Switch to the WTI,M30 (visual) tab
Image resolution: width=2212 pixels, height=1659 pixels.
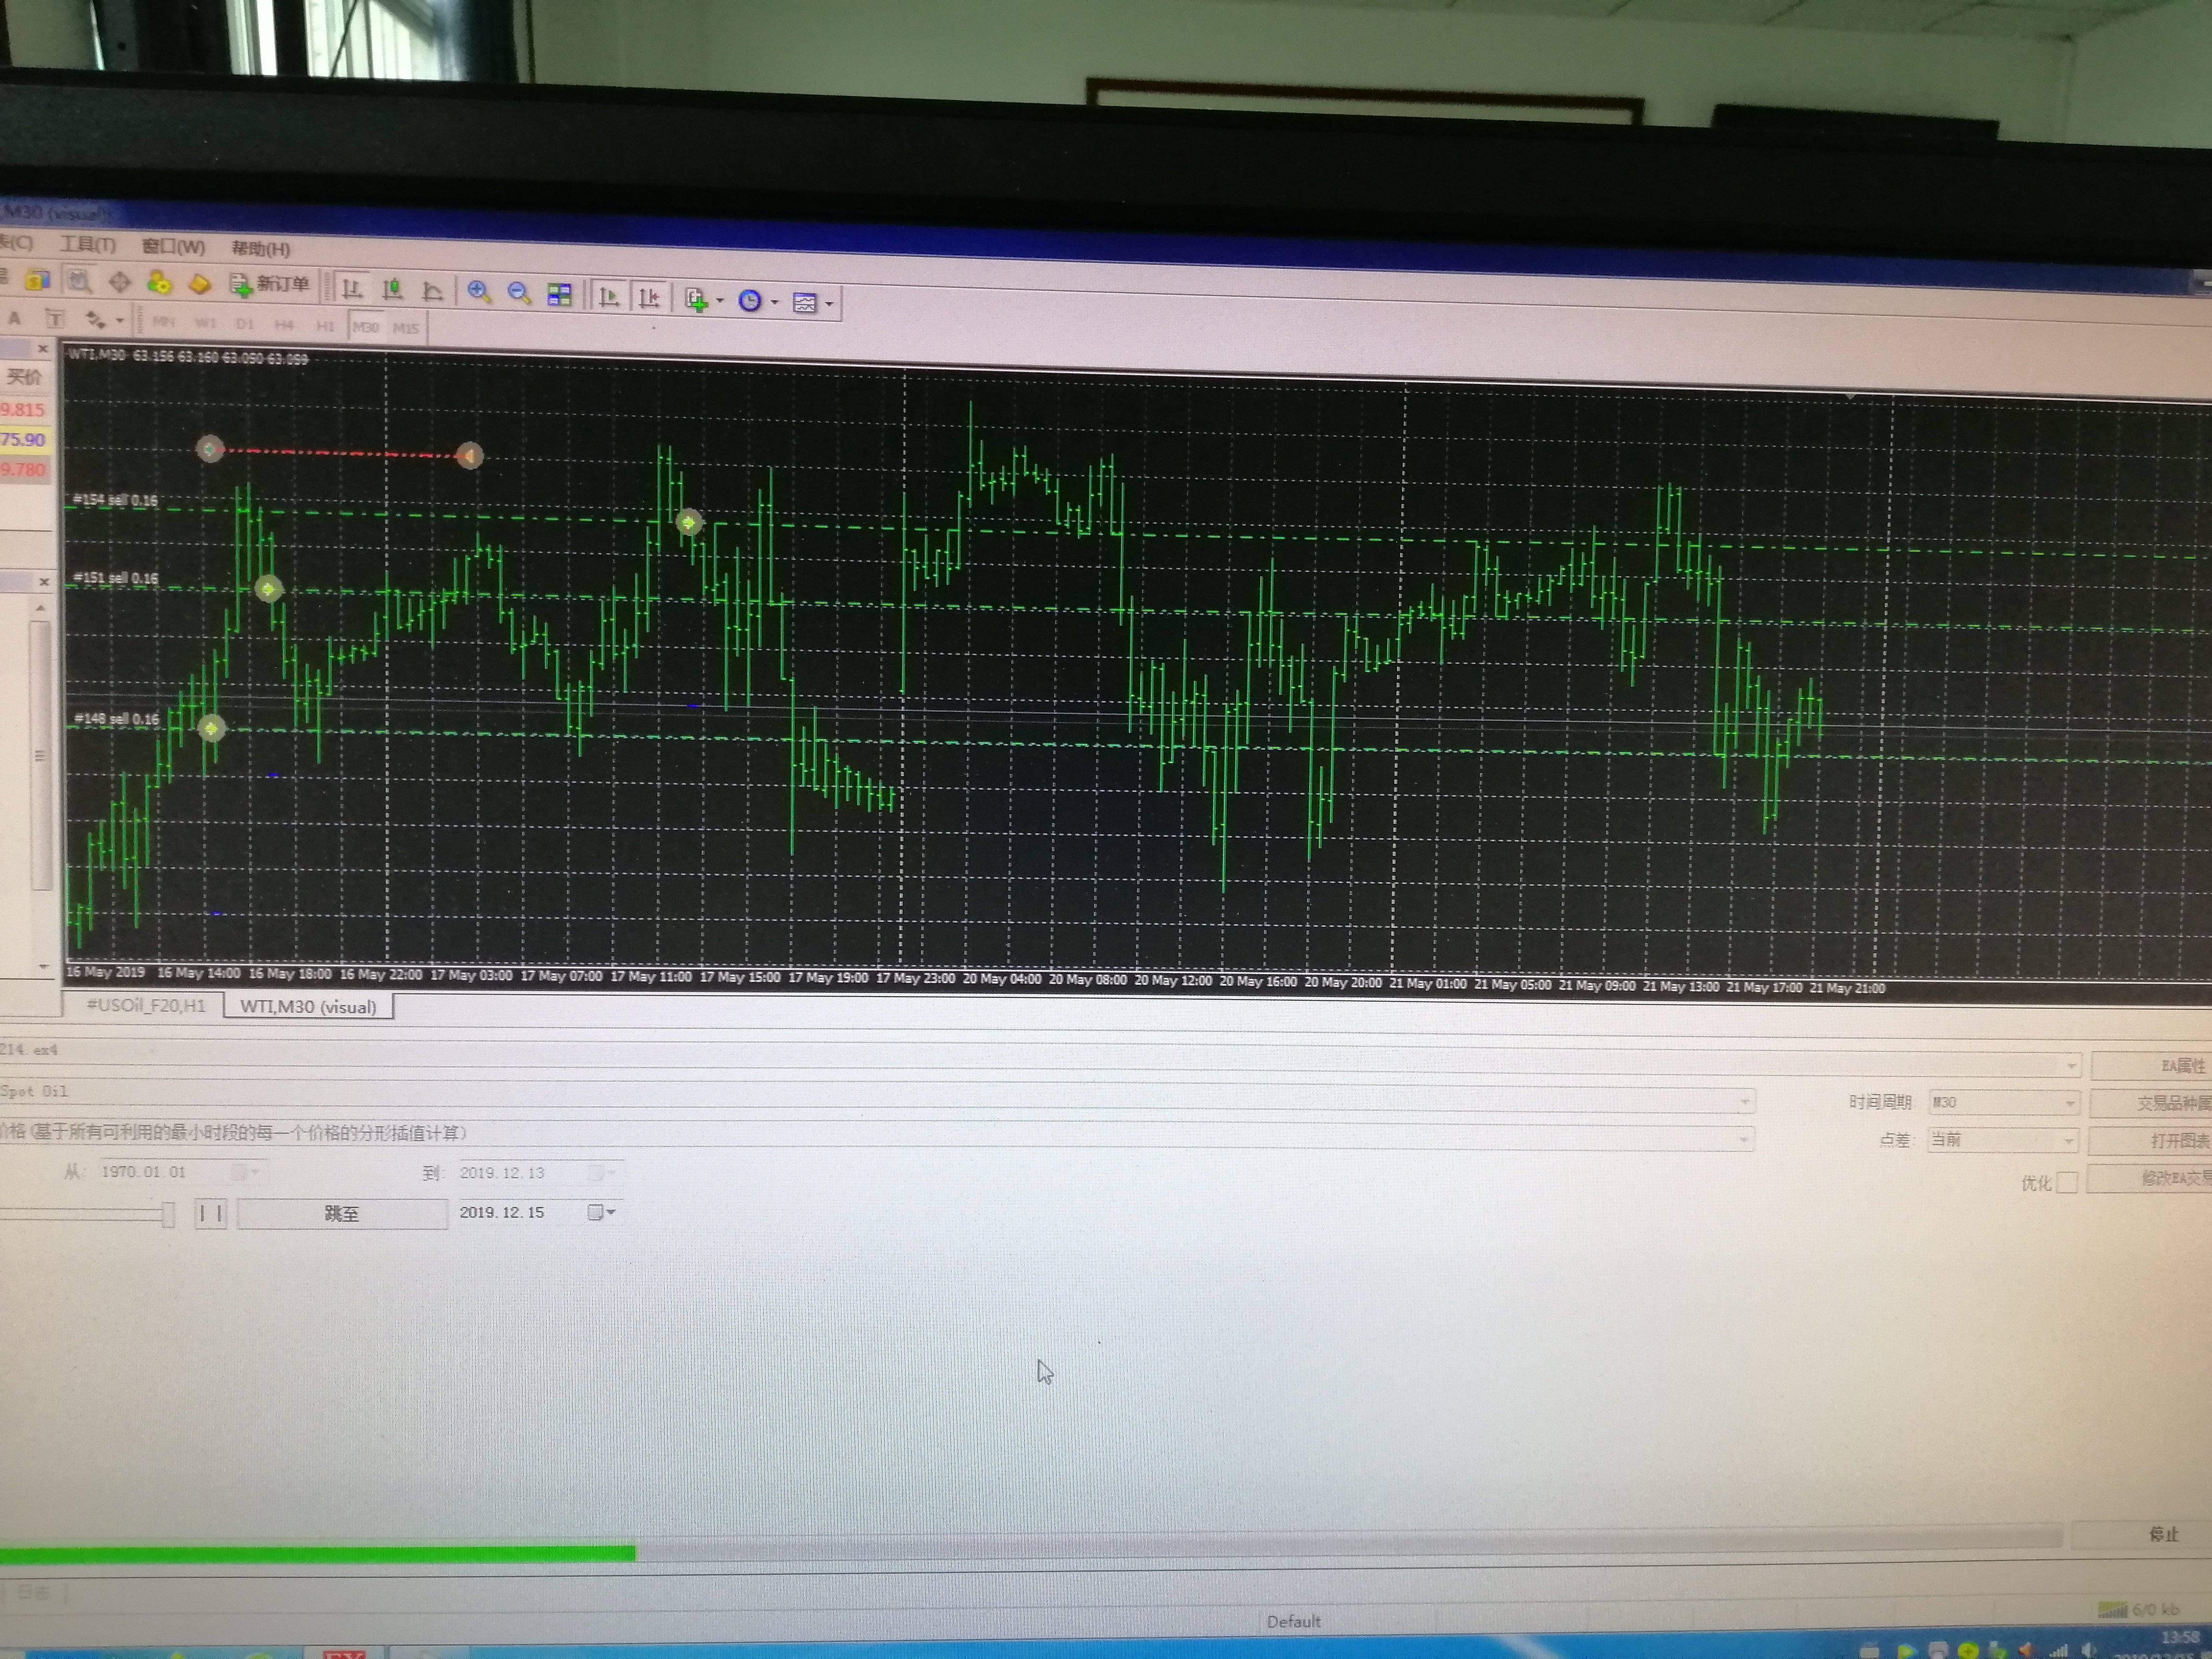coord(308,1007)
